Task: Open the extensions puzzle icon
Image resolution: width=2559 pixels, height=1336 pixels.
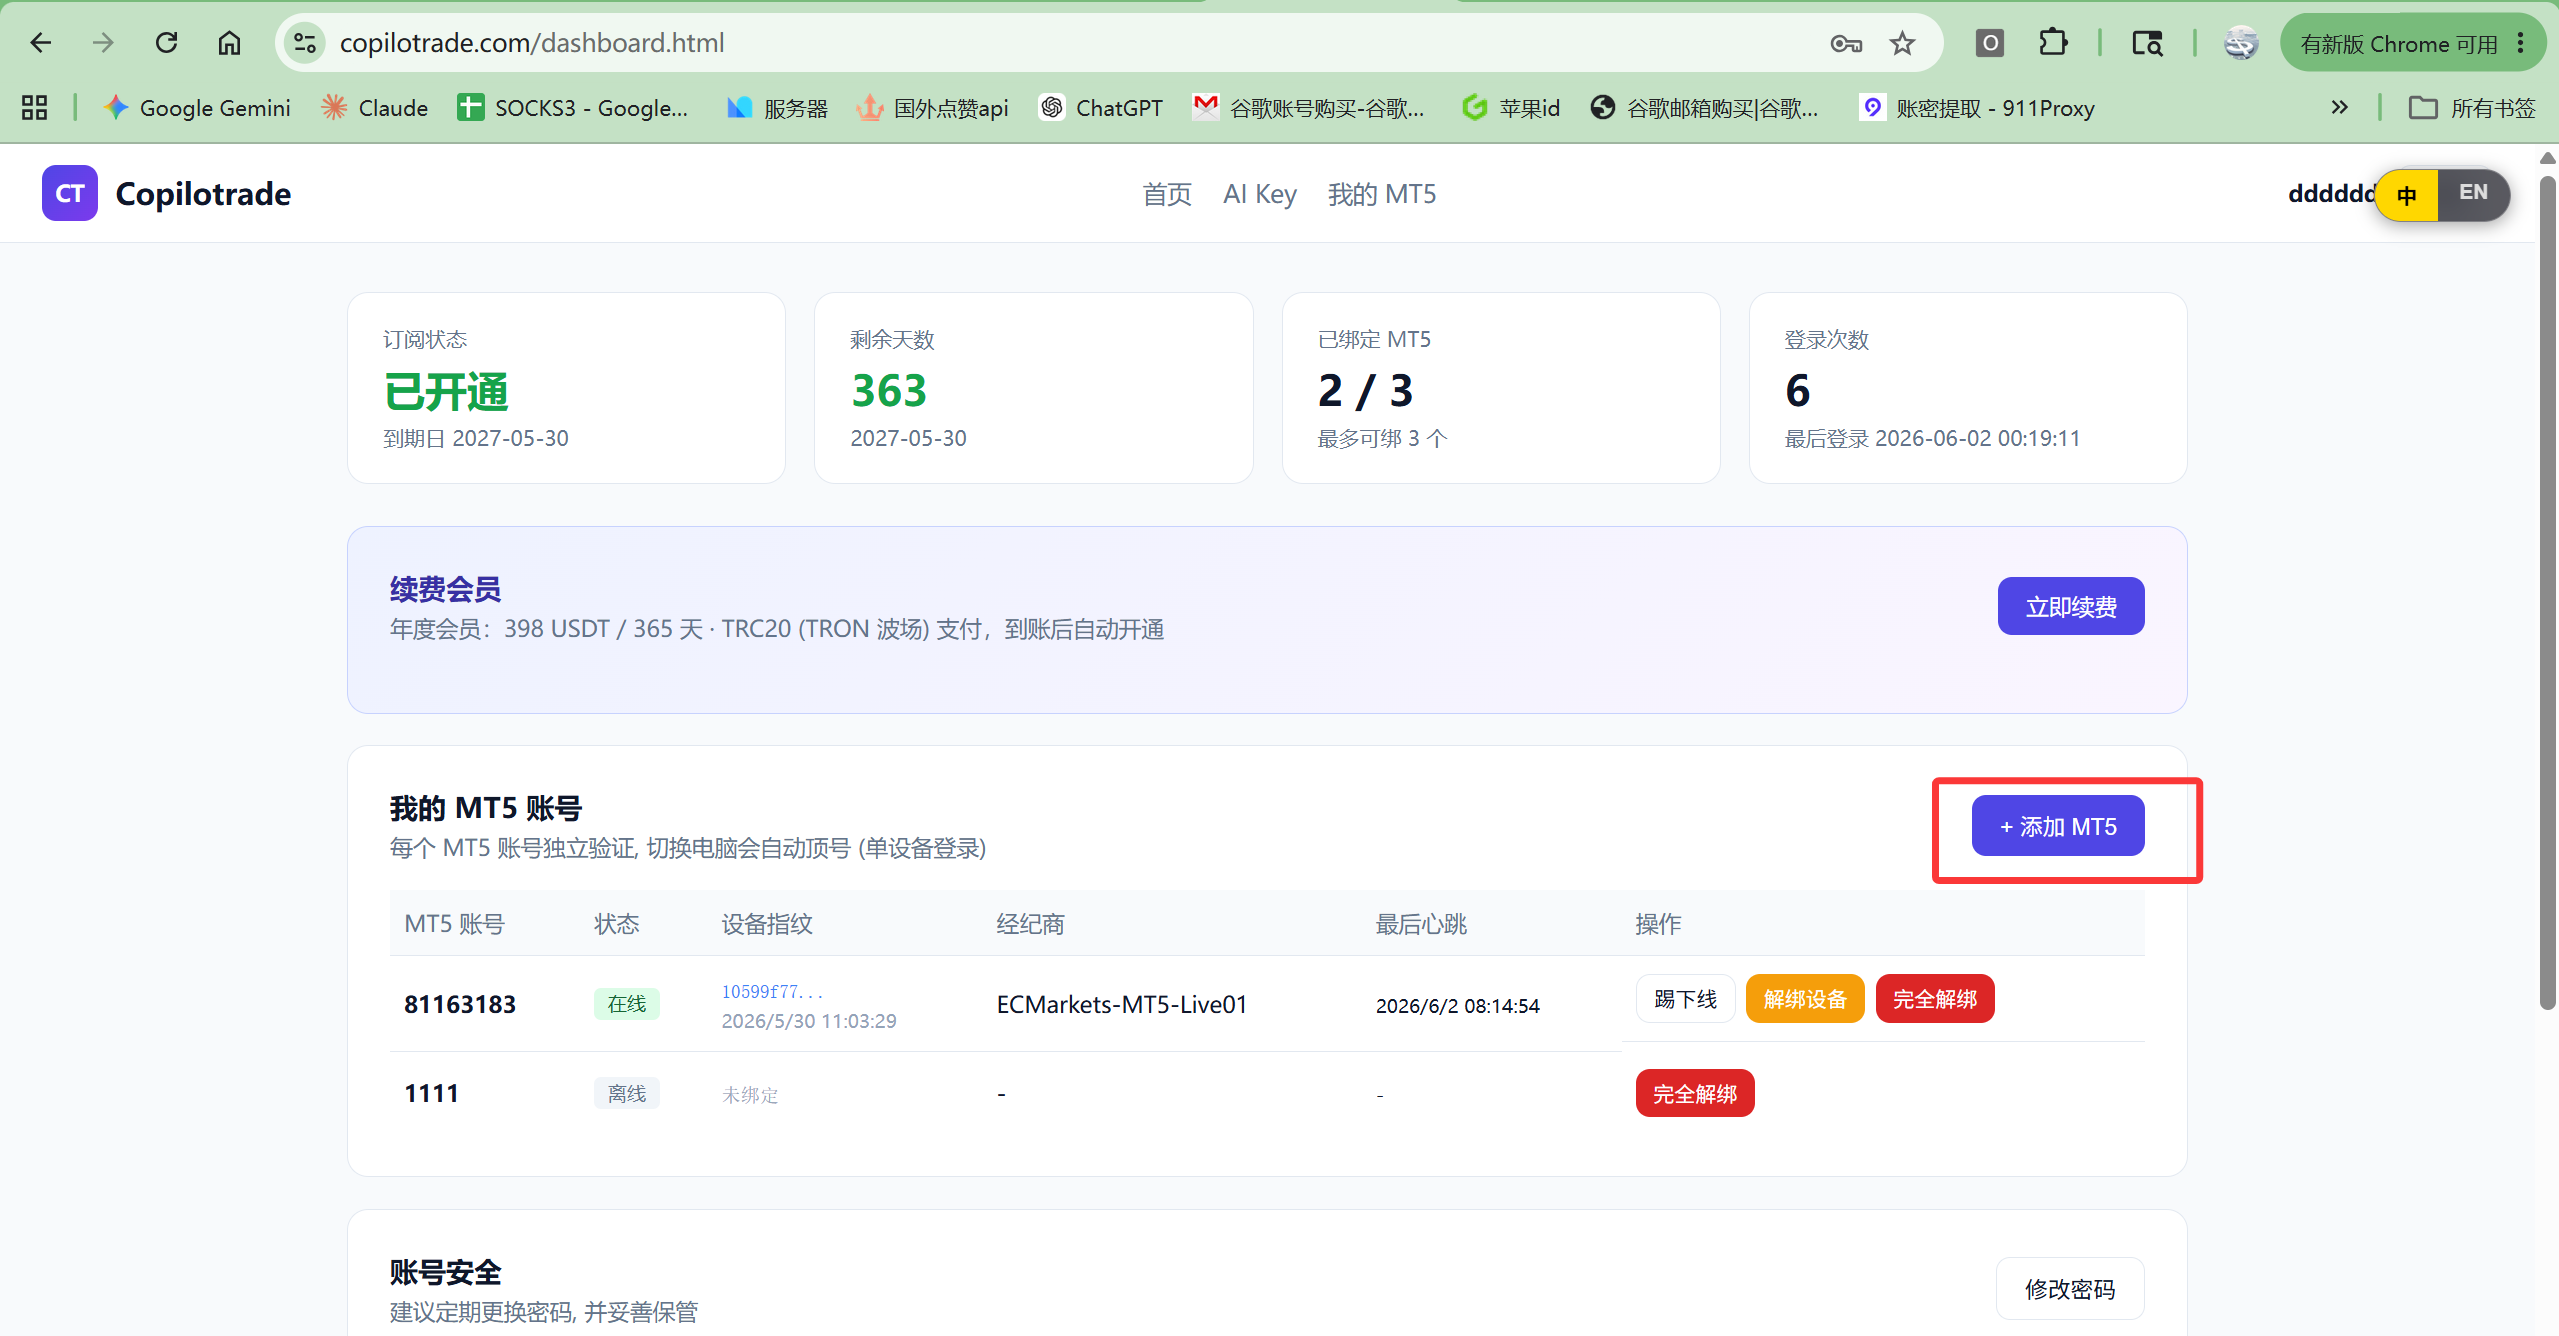Action: point(2053,43)
